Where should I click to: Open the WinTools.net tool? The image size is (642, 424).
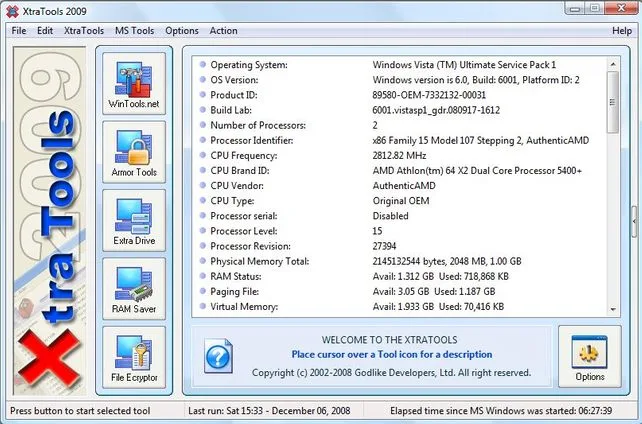tap(134, 83)
